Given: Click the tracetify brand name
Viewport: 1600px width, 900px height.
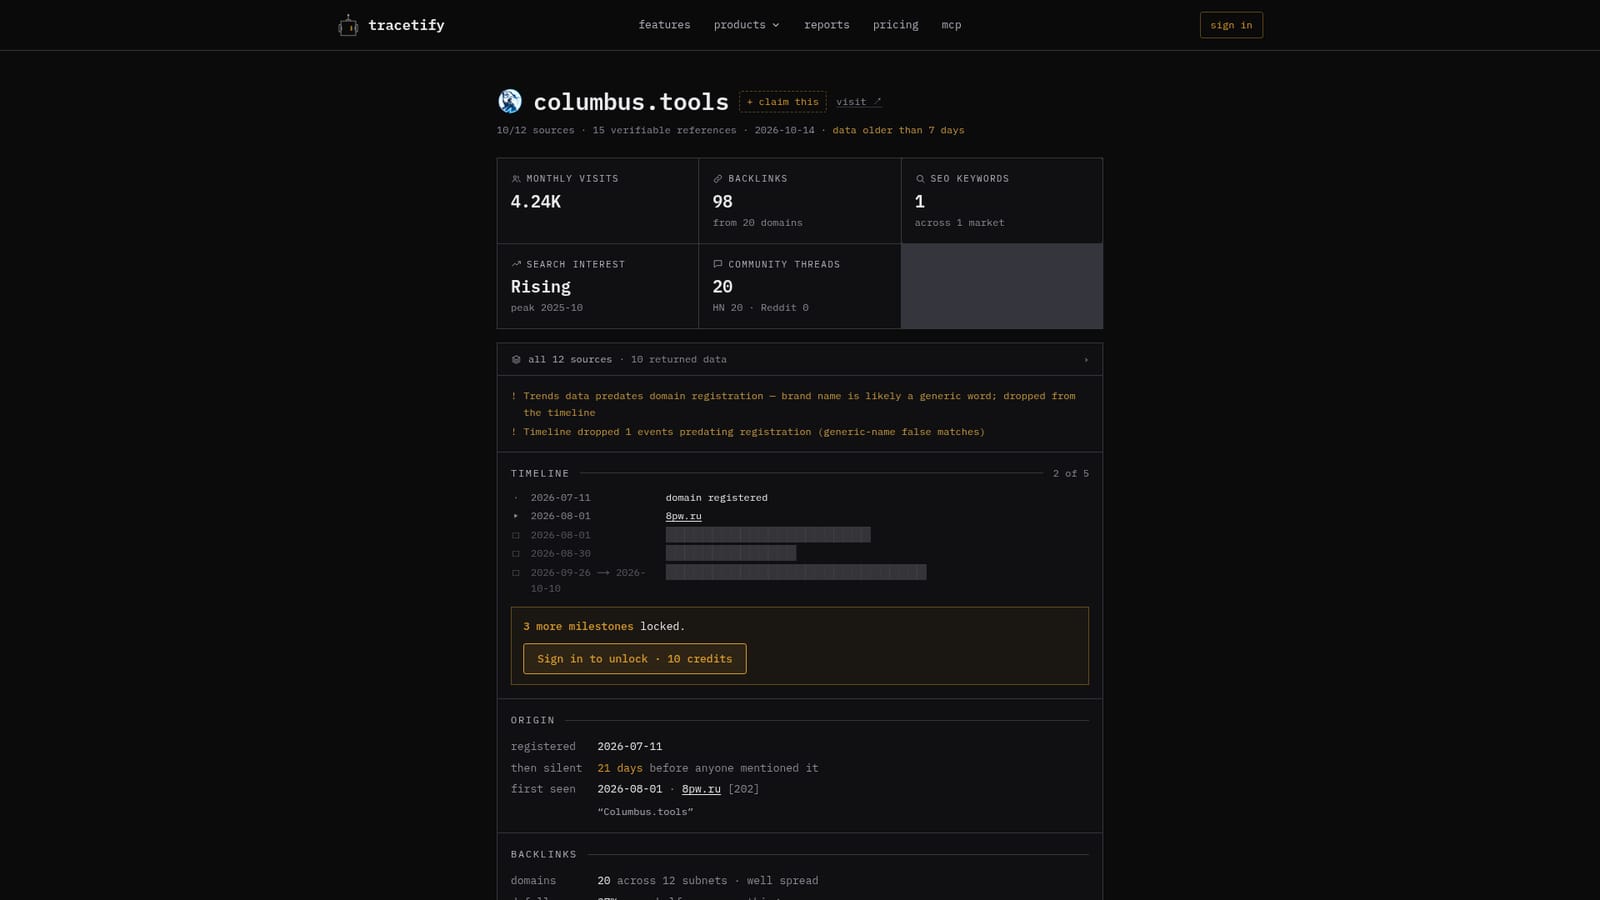Looking at the screenshot, I should [406, 25].
